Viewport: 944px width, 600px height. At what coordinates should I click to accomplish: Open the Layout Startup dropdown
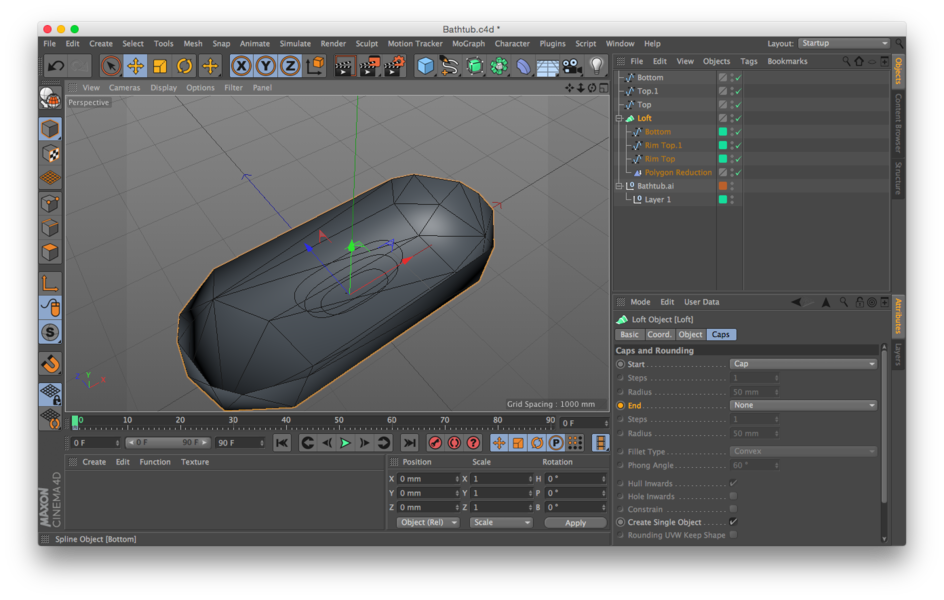click(x=843, y=43)
